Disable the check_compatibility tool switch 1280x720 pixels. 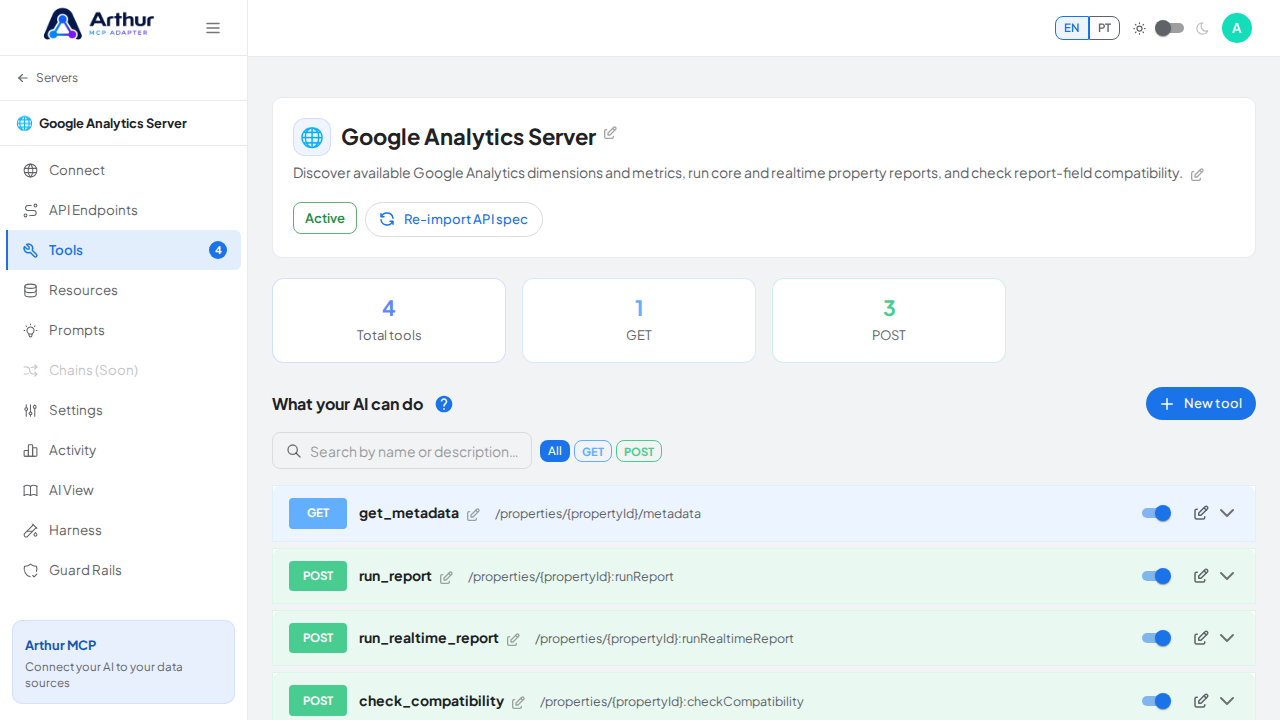[x=1157, y=701]
